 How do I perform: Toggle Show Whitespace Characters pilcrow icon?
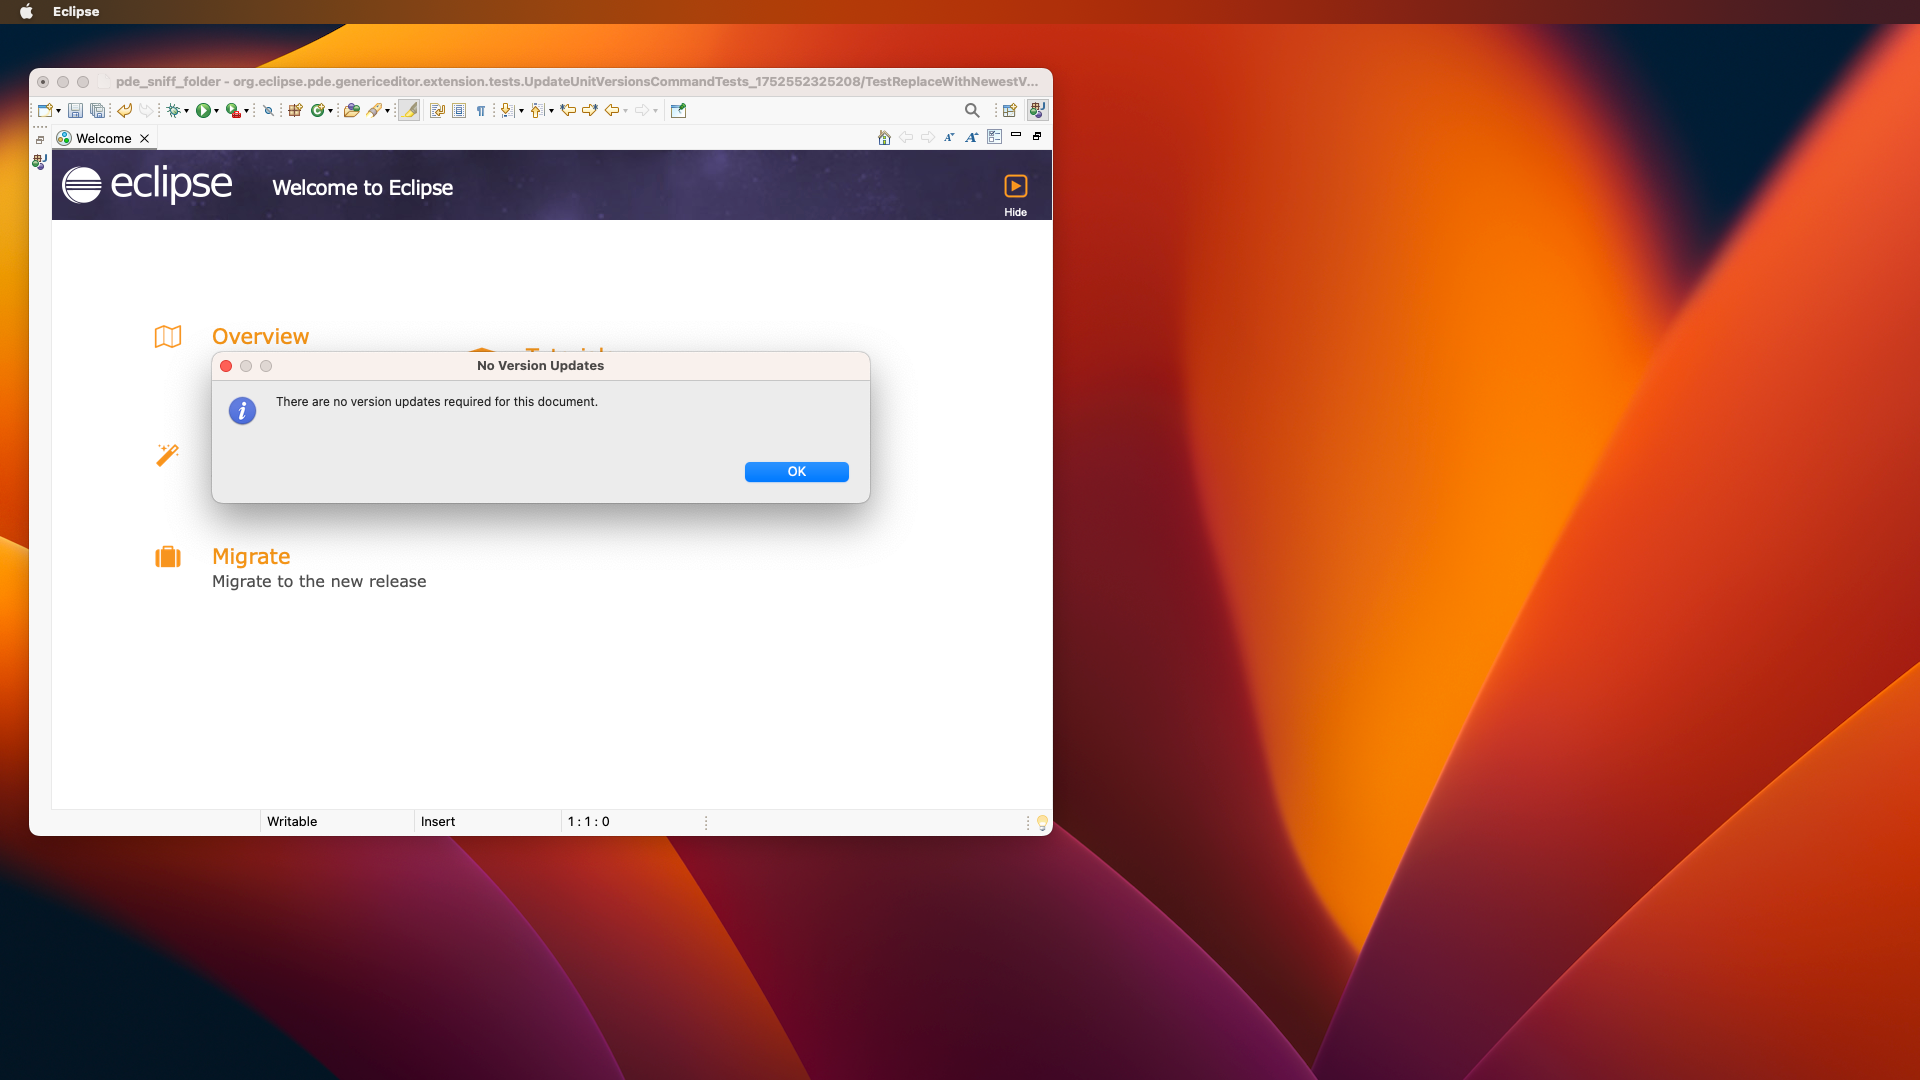[x=481, y=110]
